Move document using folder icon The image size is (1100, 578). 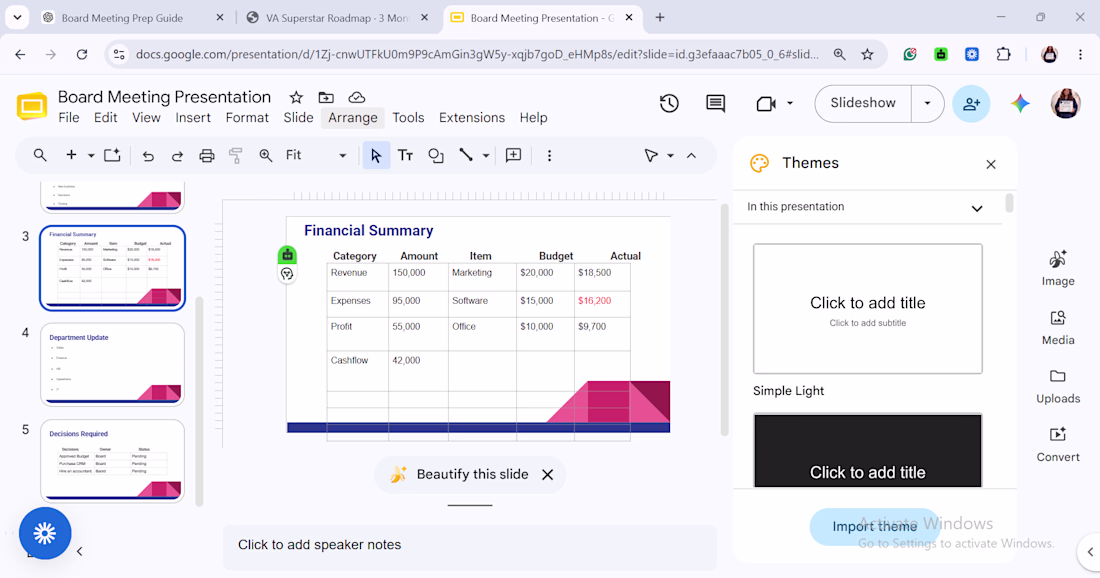pyautogui.click(x=326, y=98)
